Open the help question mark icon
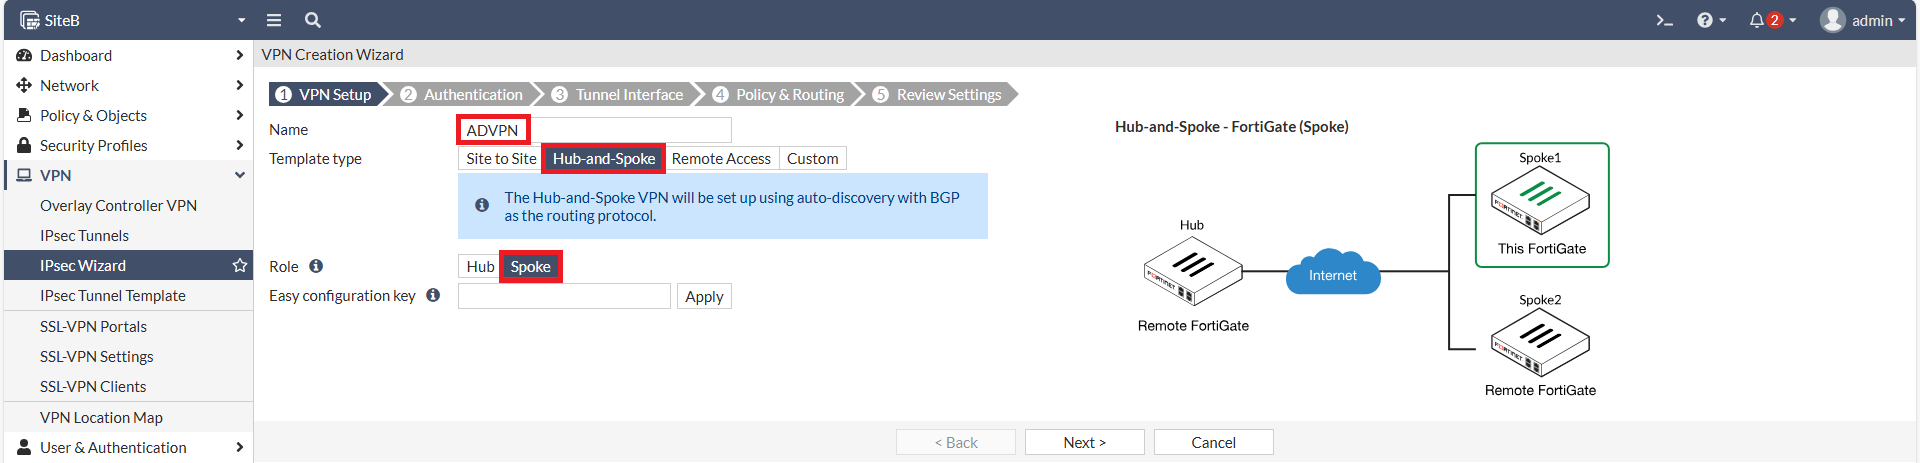Image resolution: width=1920 pixels, height=463 pixels. 1711,20
